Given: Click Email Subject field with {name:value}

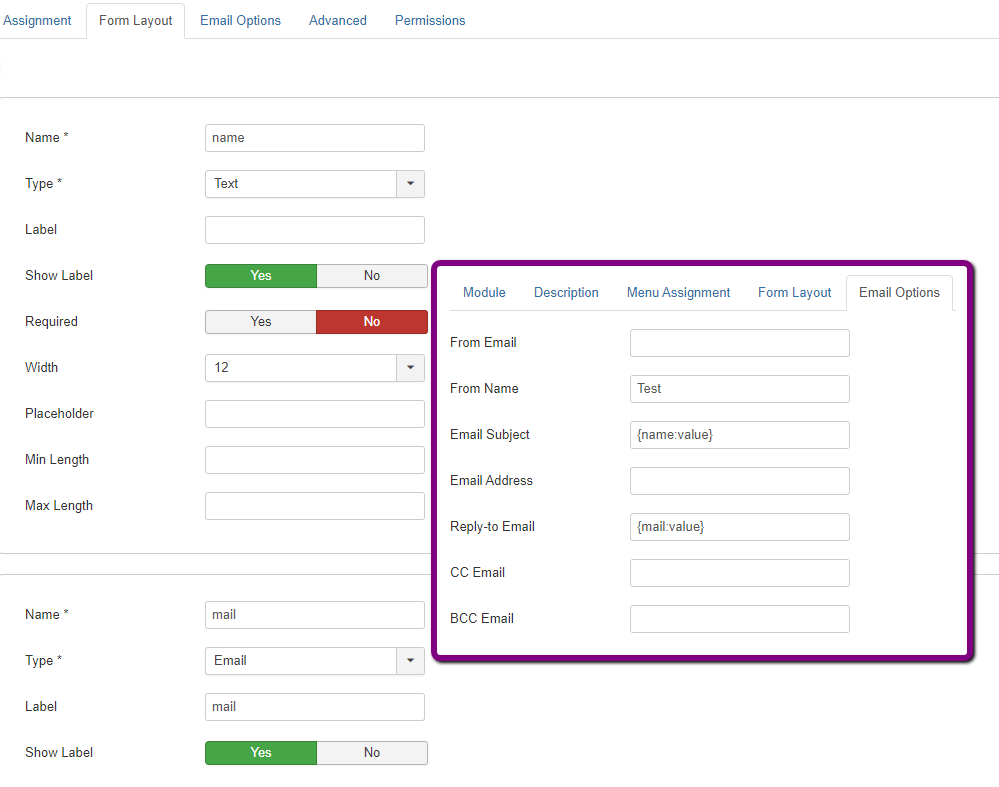Looking at the screenshot, I should point(739,435).
